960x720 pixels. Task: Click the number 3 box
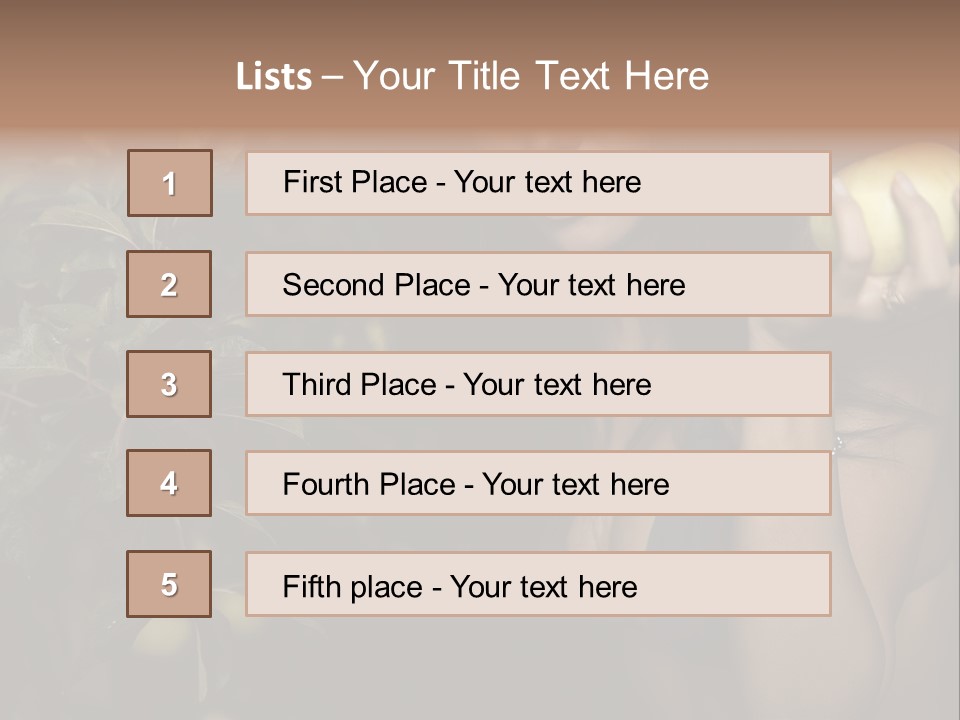pos(169,384)
